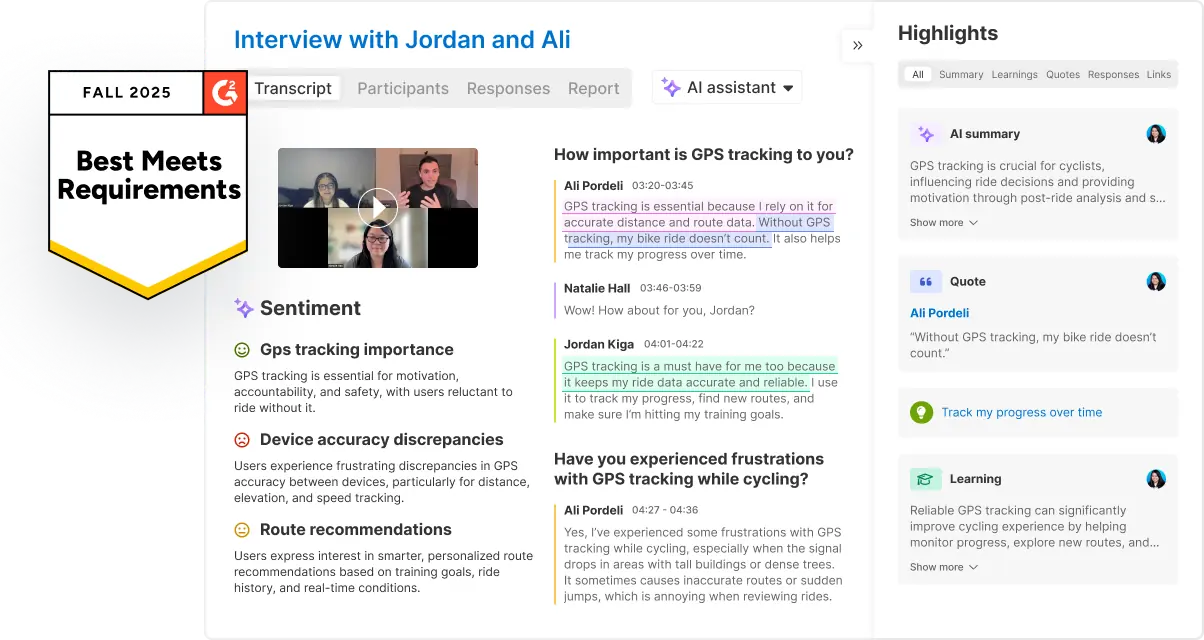The image size is (1204, 640).
Task: Click the red sad face sentiment icon
Action: [x=242, y=440]
